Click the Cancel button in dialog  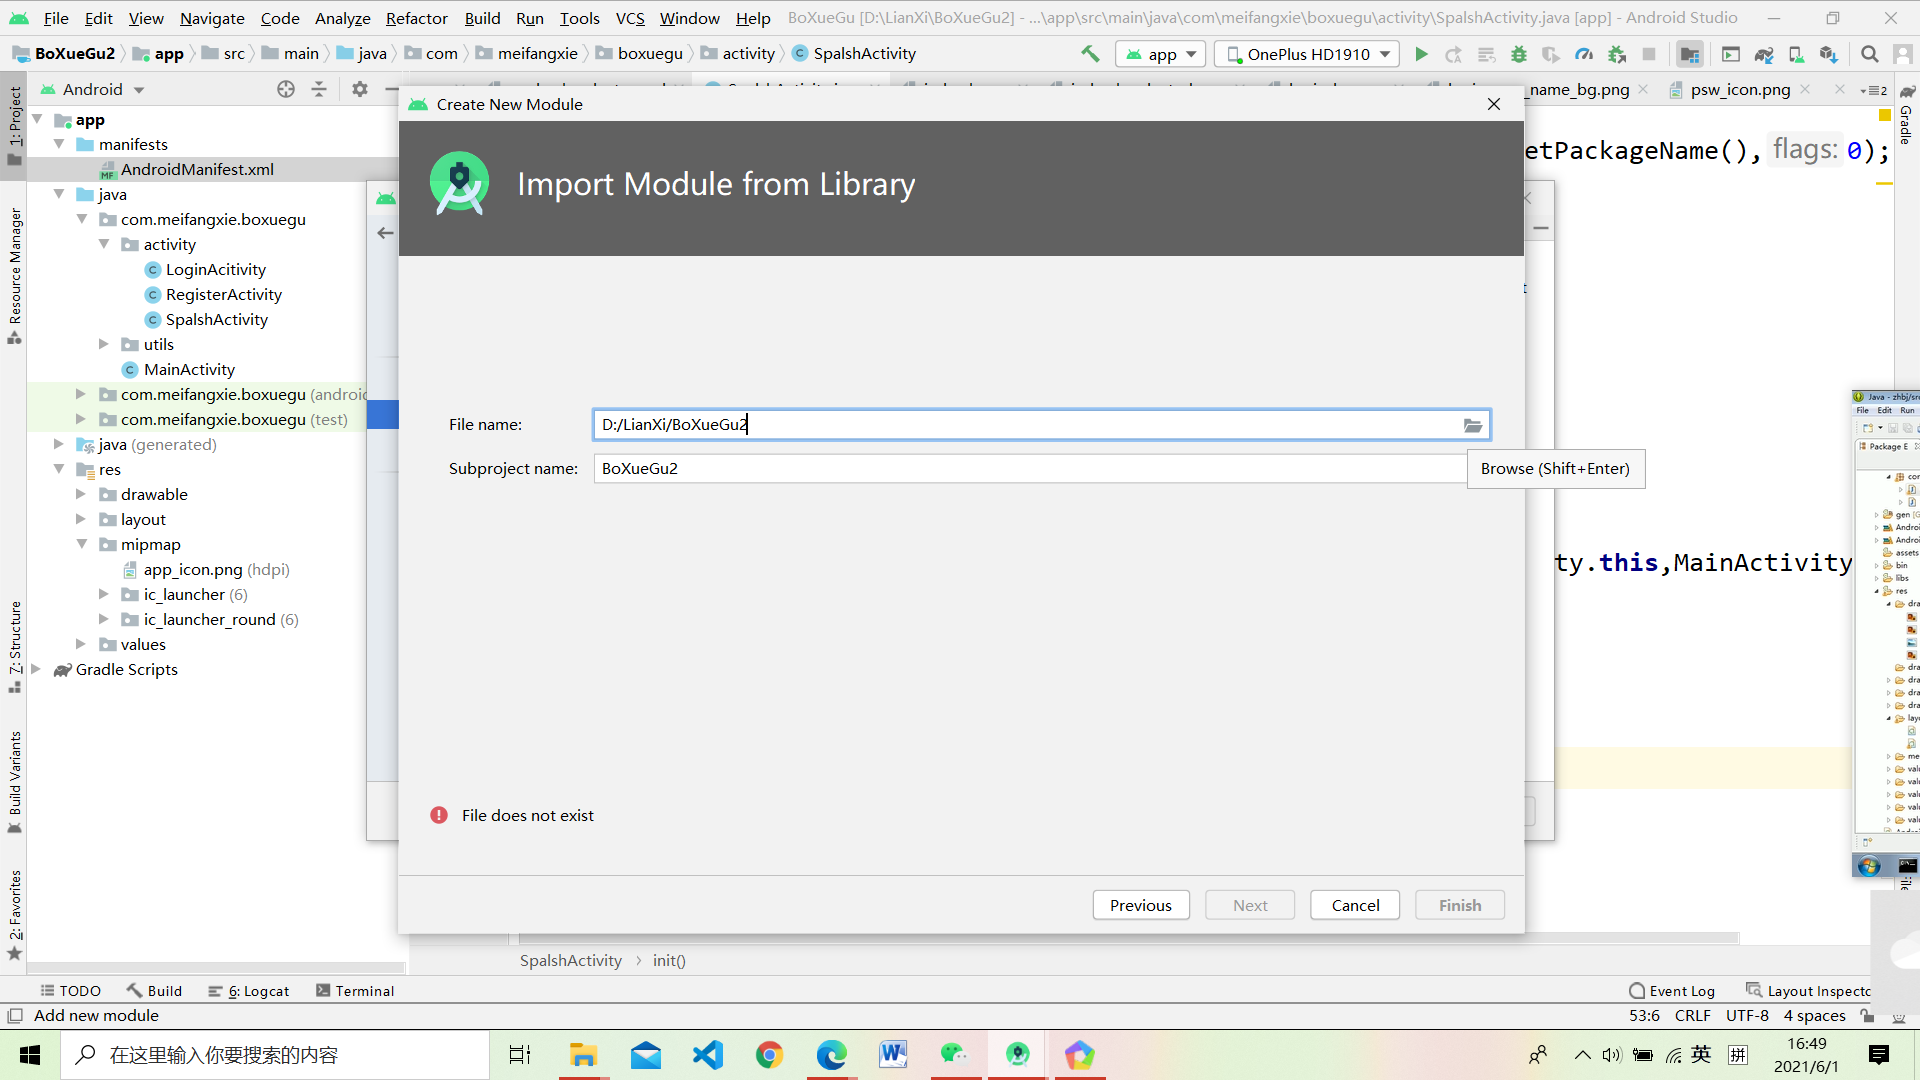point(1355,905)
